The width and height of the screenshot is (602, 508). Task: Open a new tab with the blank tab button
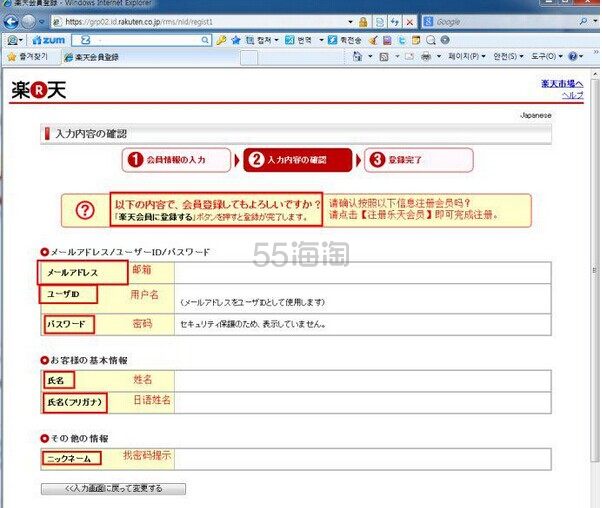249,58
